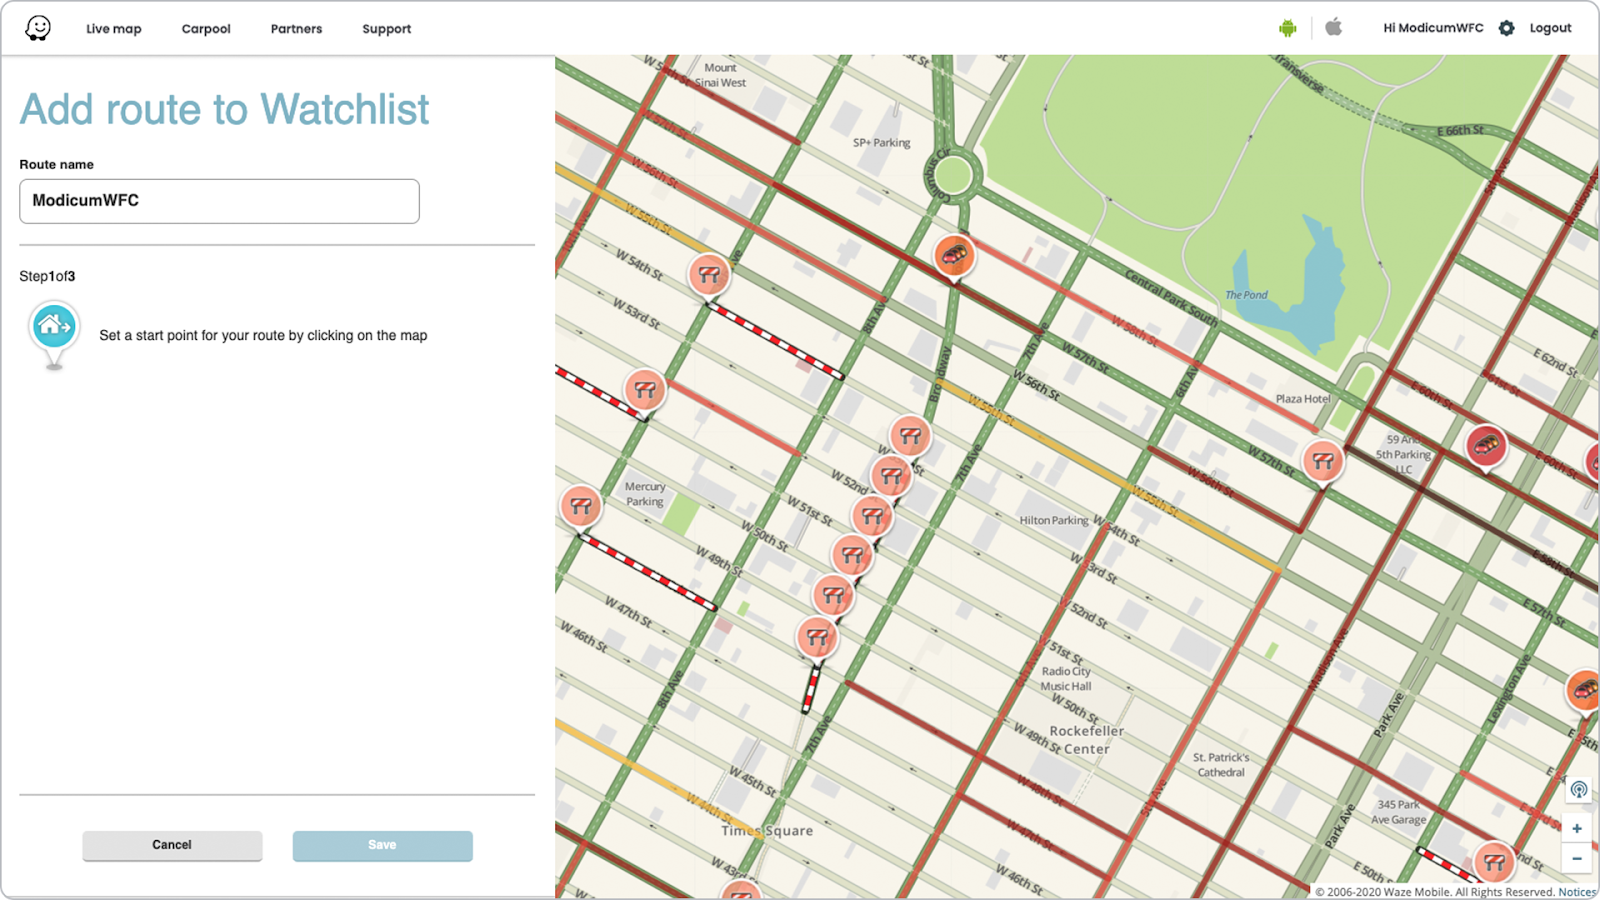1600x900 pixels.
Task: Zoom in the map with plus button
Action: (1577, 828)
